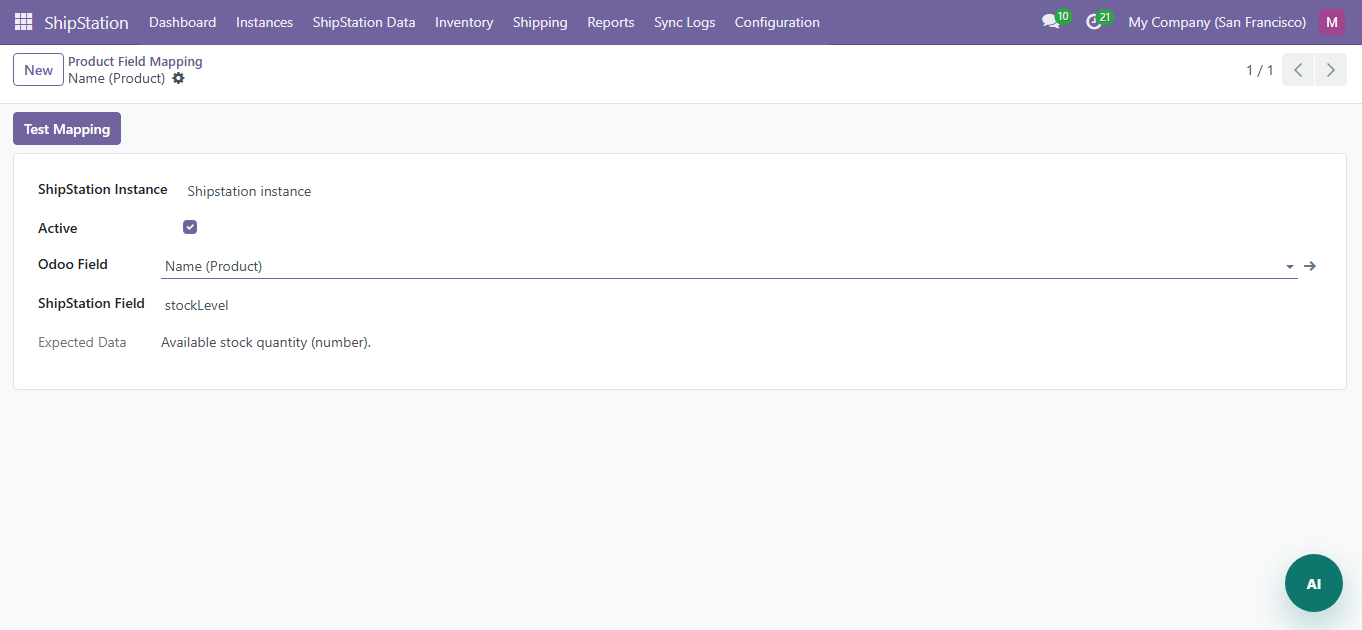Screen dimensions: 1362x630
Task: Open the ShipStation Data menu
Action: point(363,22)
